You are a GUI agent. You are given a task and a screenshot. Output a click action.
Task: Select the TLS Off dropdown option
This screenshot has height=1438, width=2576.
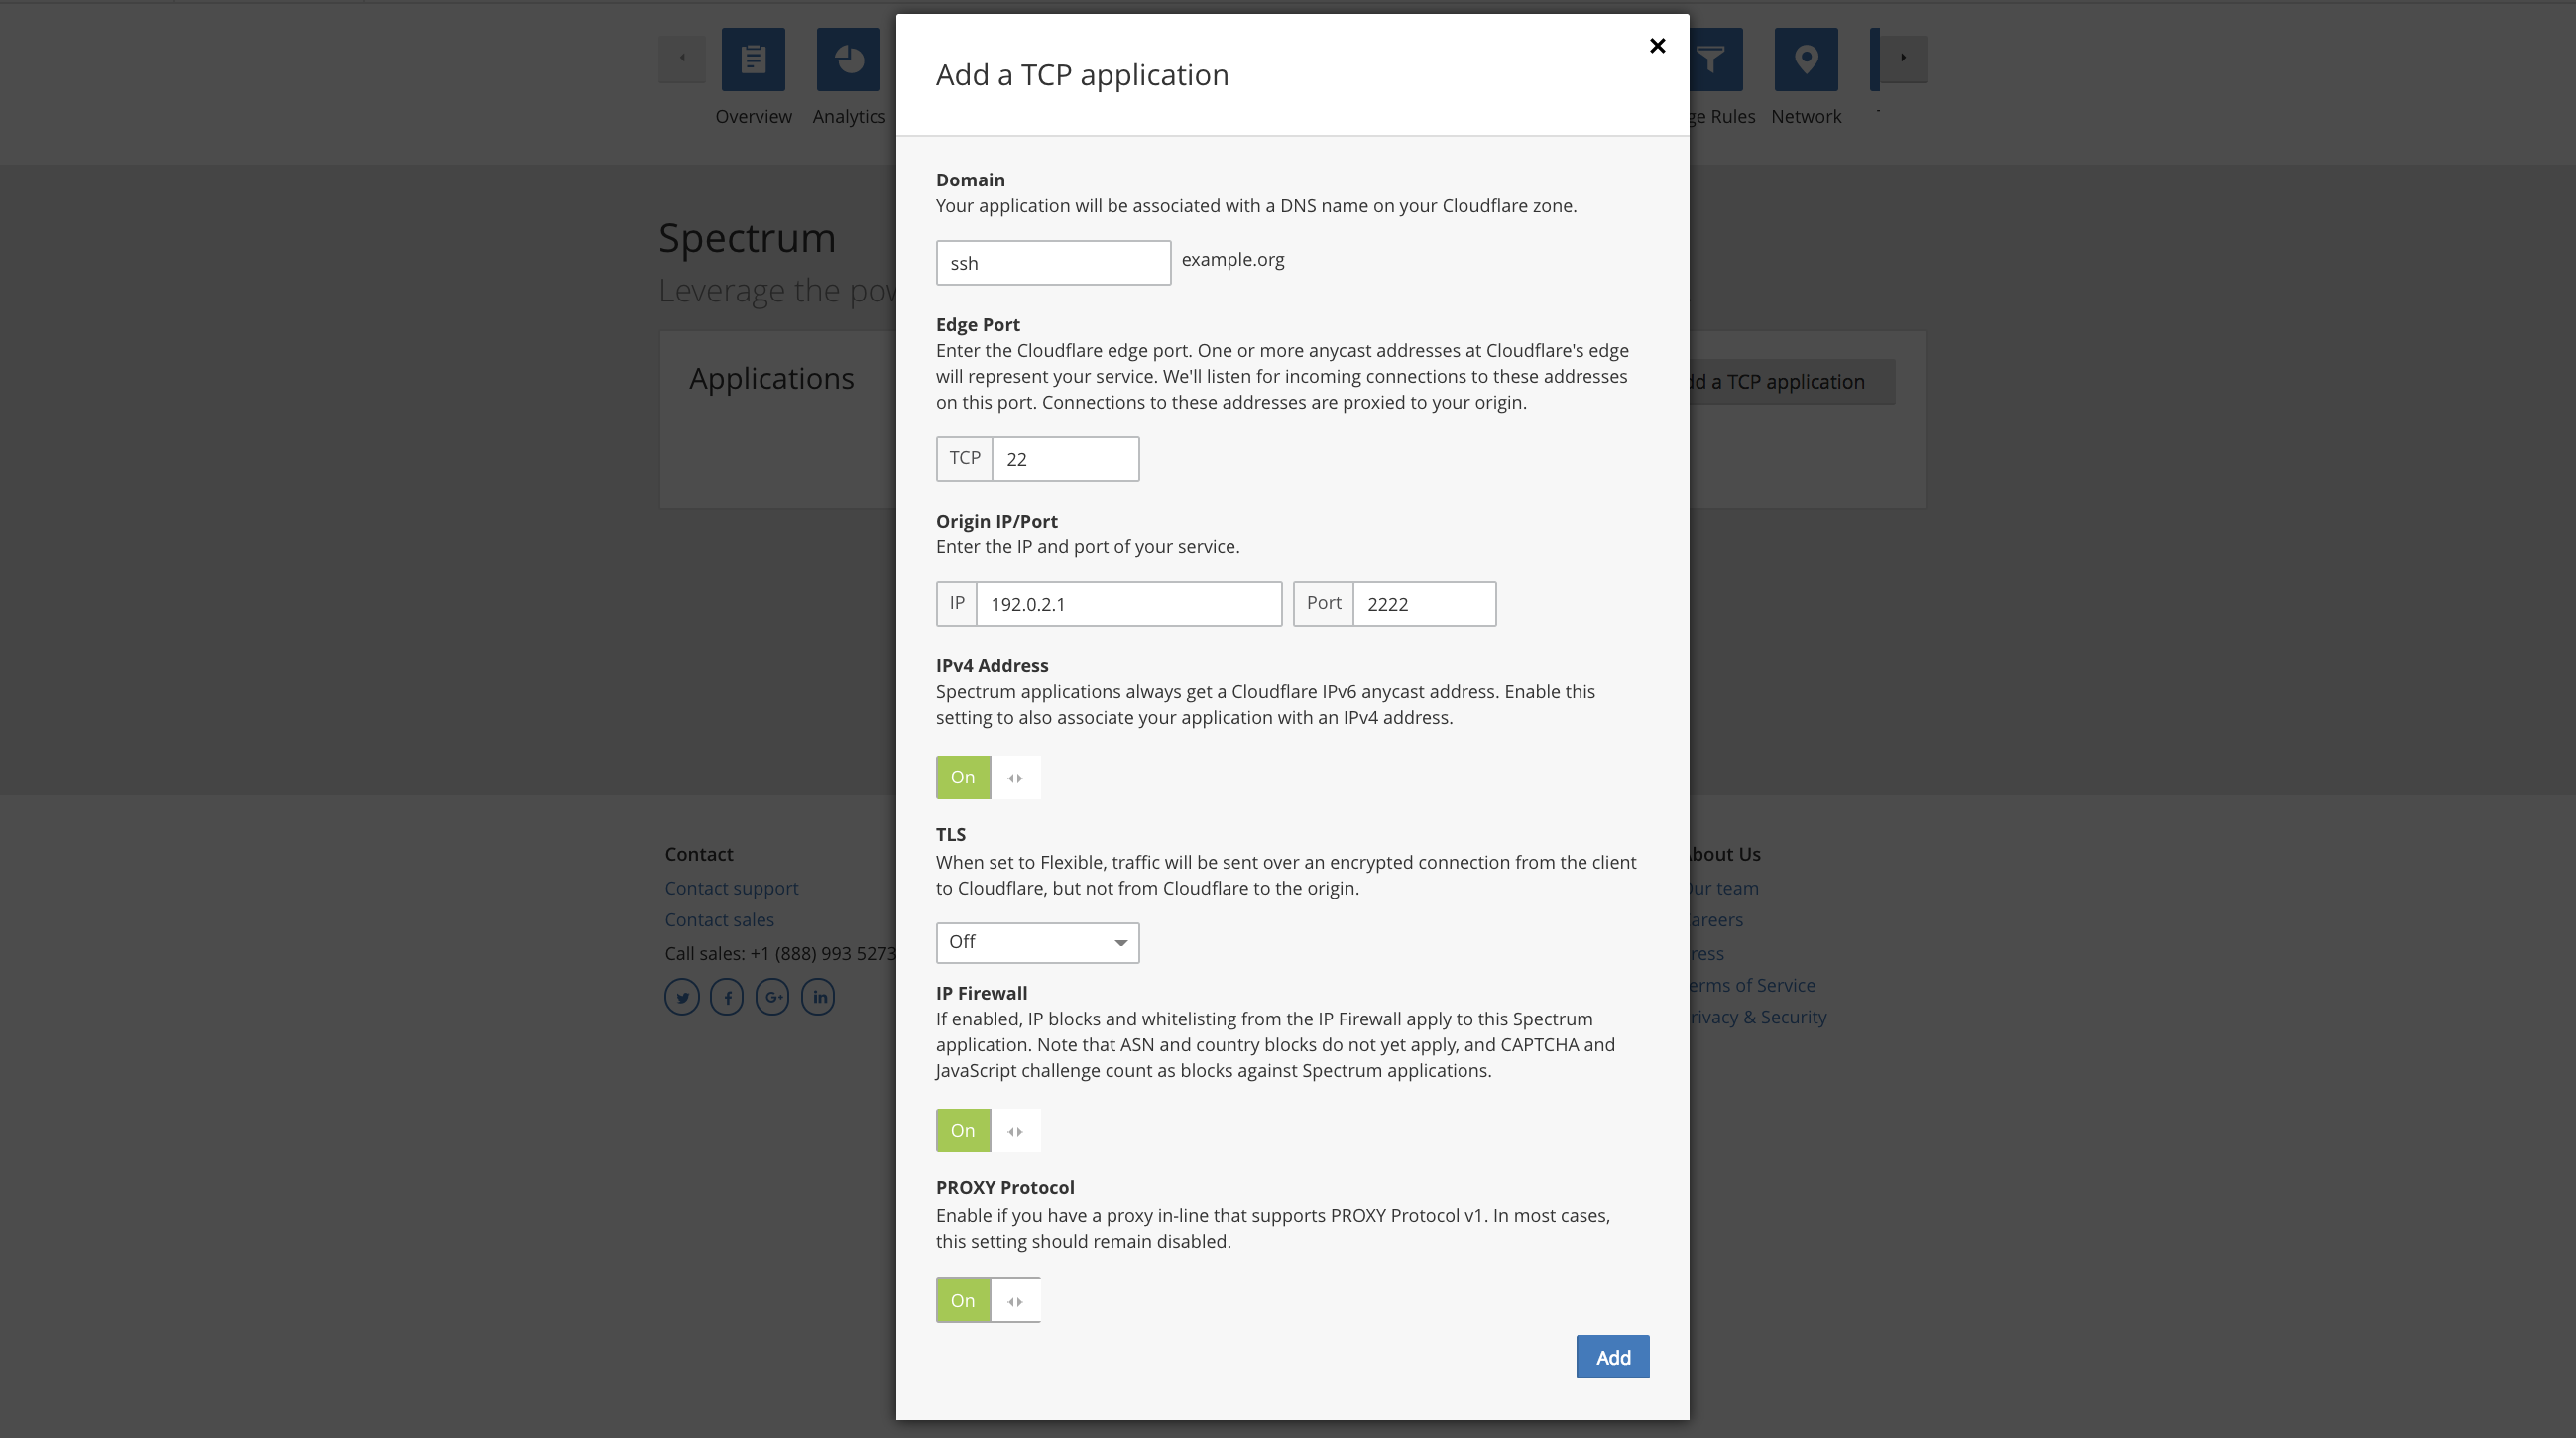(1037, 941)
